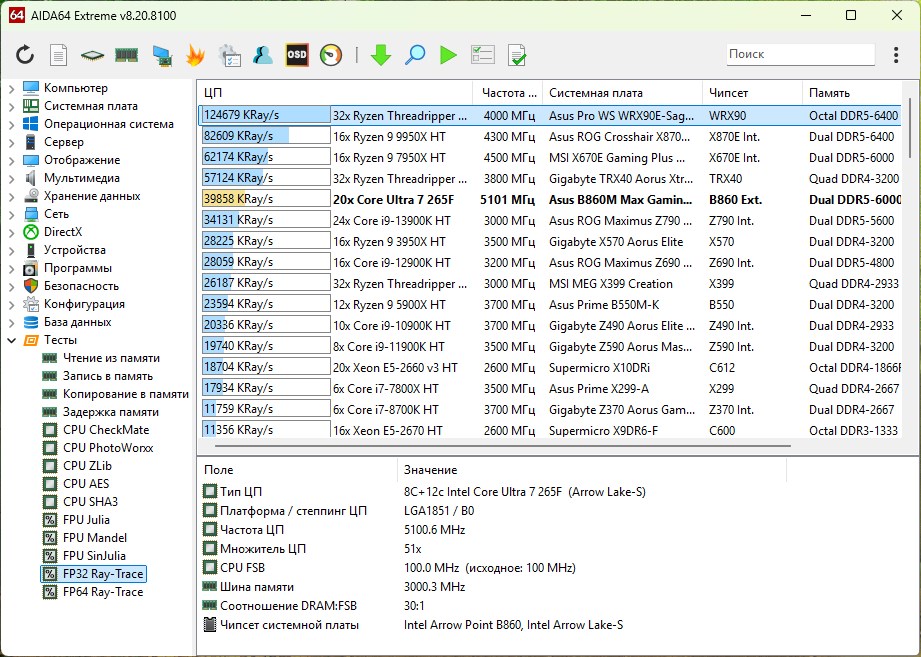Click the Поиск search field

[x=798, y=55]
